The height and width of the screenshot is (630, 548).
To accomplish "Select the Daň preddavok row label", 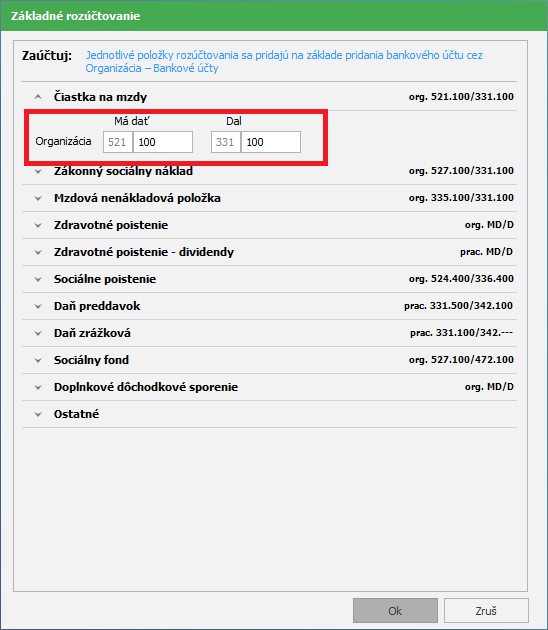I will tap(97, 306).
